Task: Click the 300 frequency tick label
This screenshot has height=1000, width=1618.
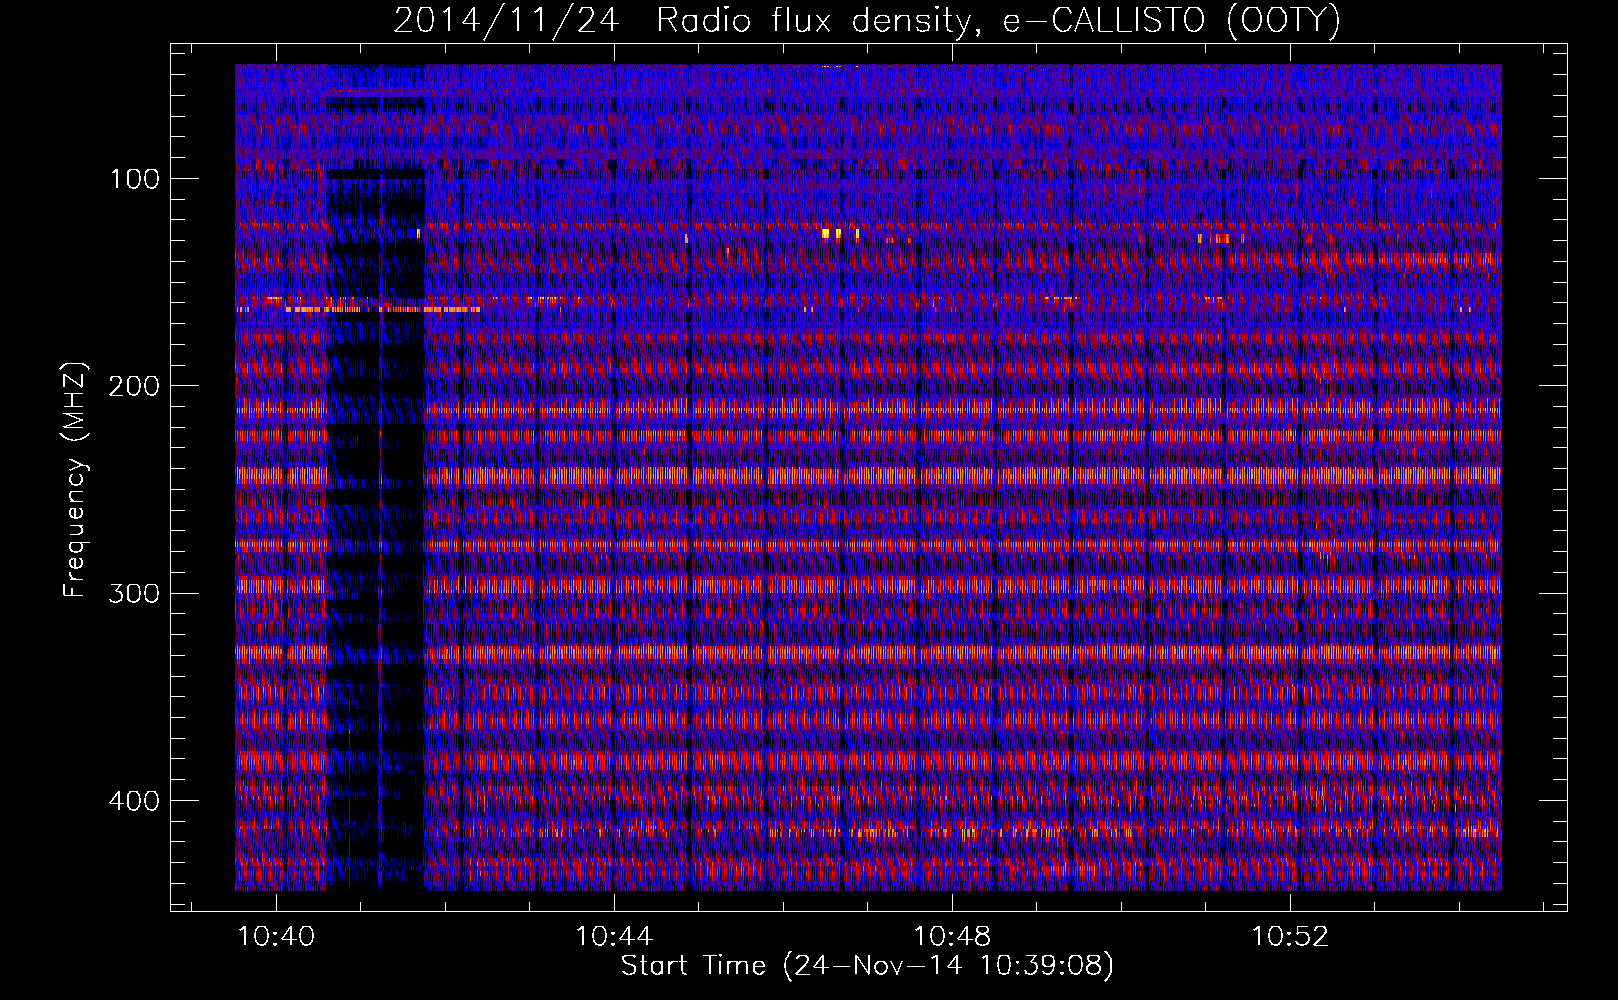Action: tap(136, 594)
